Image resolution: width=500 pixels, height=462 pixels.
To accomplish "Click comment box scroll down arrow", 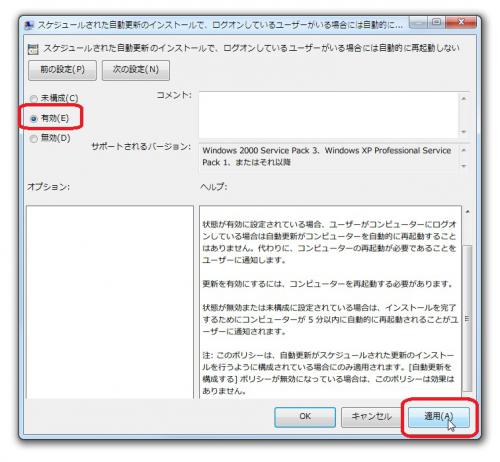I will pos(464,132).
